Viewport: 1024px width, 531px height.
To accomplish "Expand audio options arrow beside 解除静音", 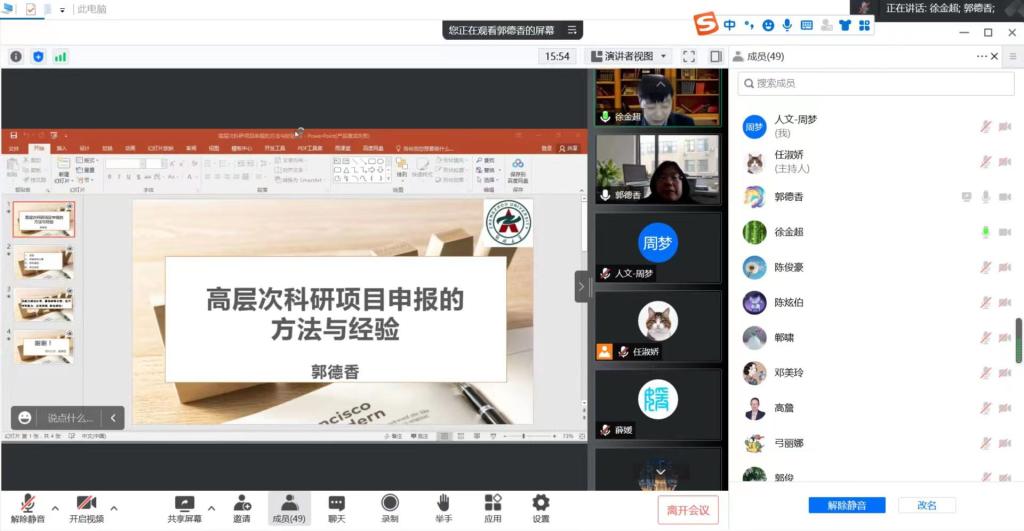I will 55,507.
